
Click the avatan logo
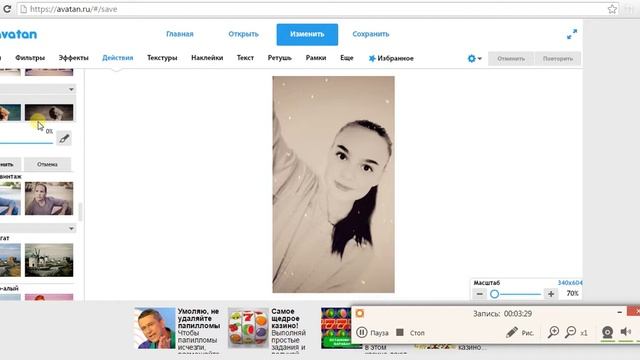point(18,34)
